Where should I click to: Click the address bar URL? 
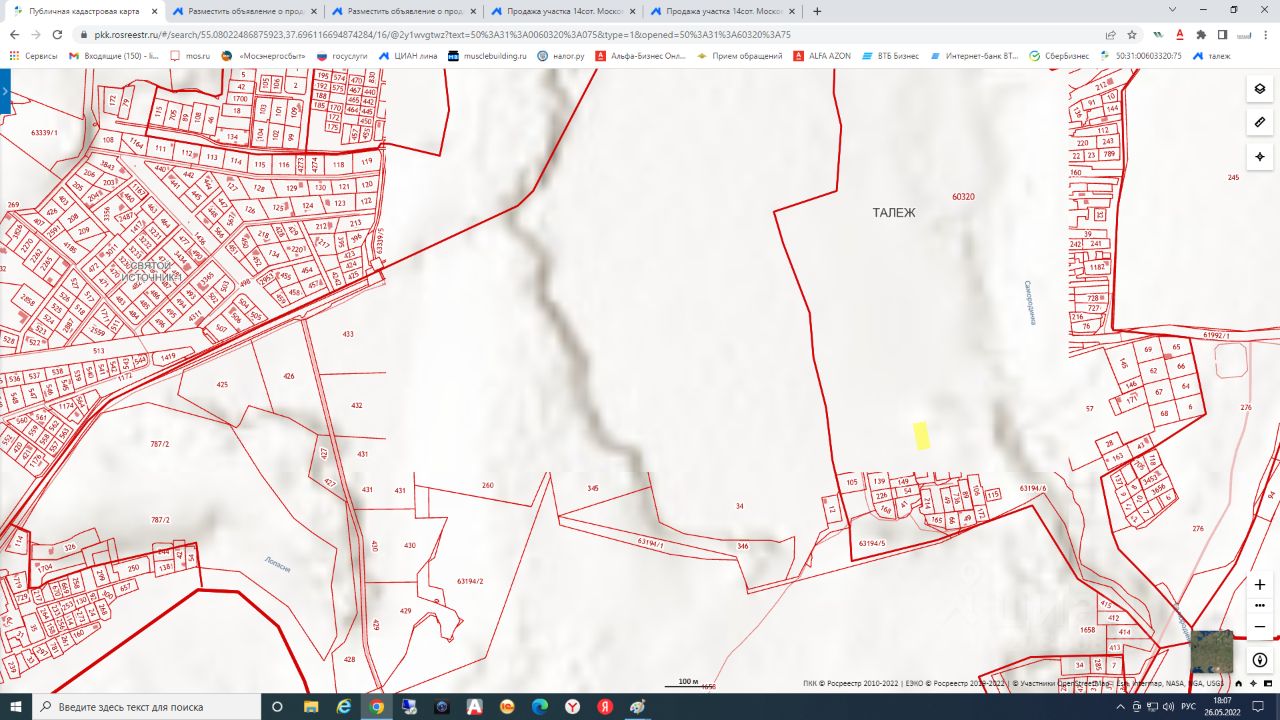[442, 34]
